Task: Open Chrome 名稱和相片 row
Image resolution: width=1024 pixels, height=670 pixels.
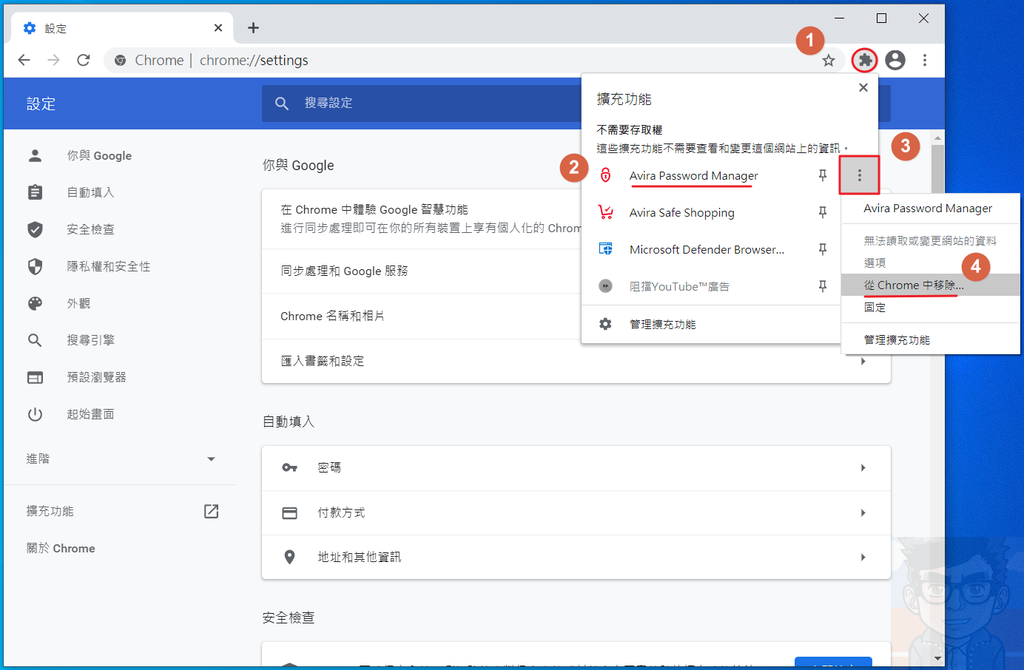Action: [421, 316]
